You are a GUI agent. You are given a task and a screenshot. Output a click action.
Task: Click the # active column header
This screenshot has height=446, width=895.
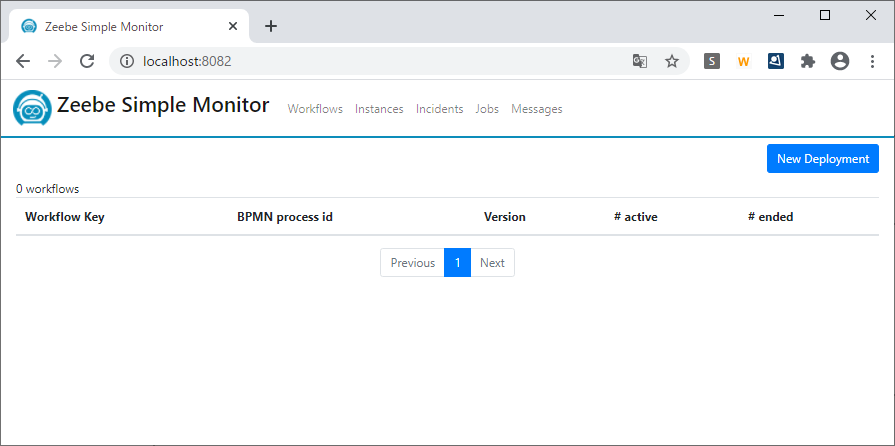pyautogui.click(x=635, y=217)
